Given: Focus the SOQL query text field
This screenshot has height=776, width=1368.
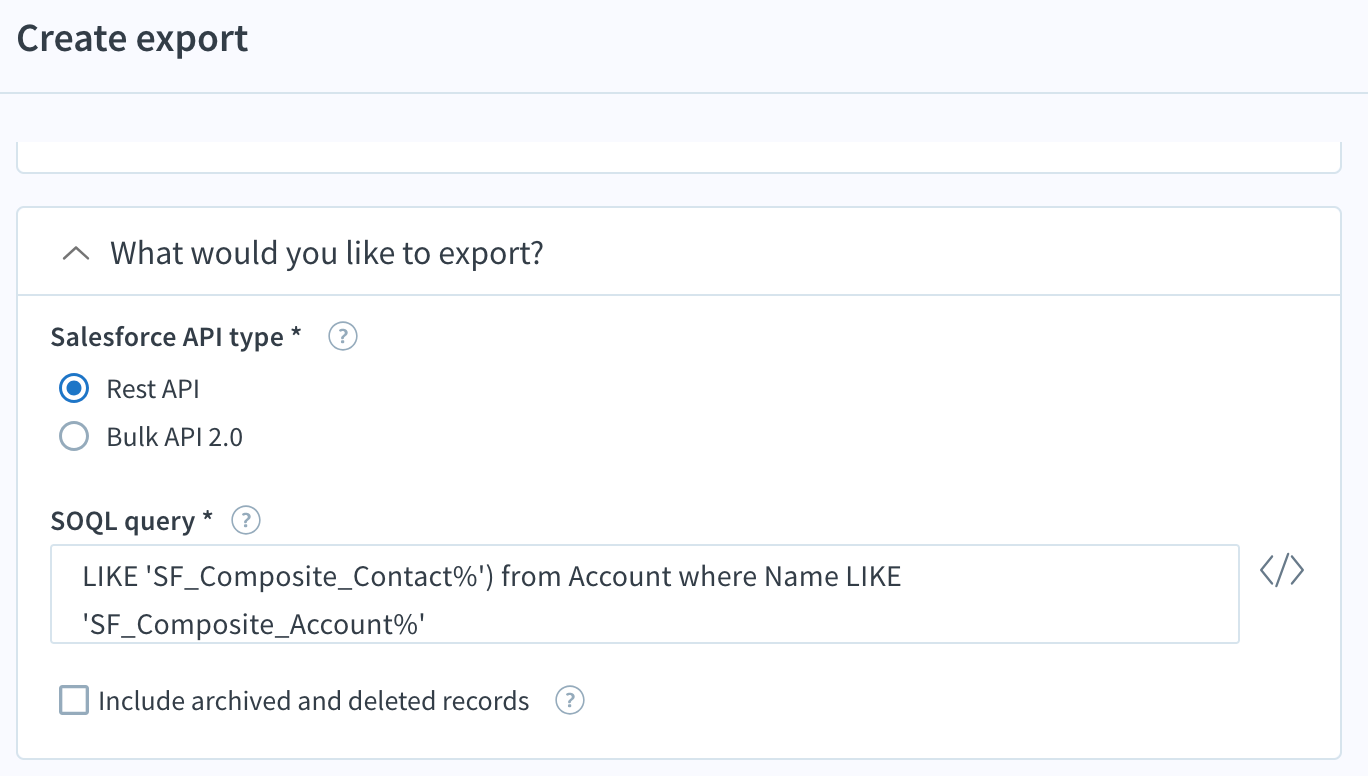Looking at the screenshot, I should [645, 594].
